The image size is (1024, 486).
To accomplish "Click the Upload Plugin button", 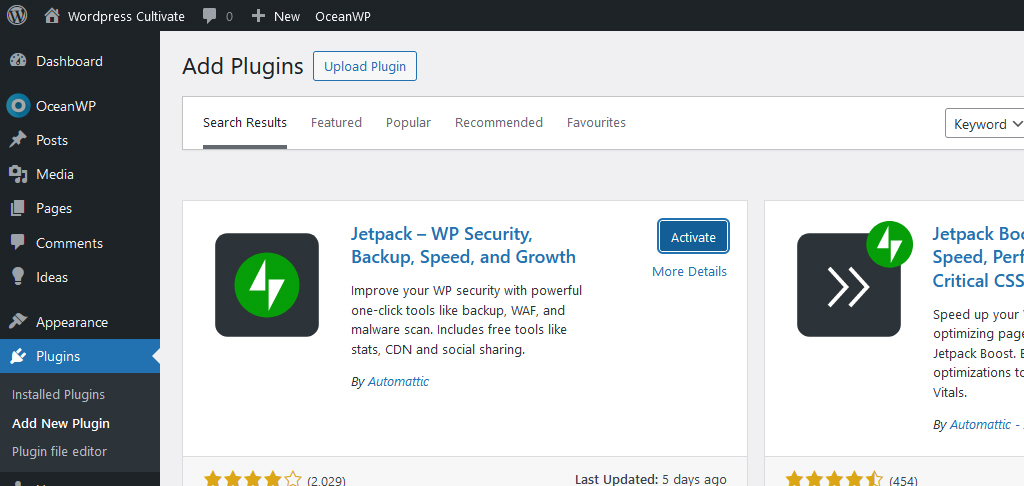I will click(x=365, y=67).
